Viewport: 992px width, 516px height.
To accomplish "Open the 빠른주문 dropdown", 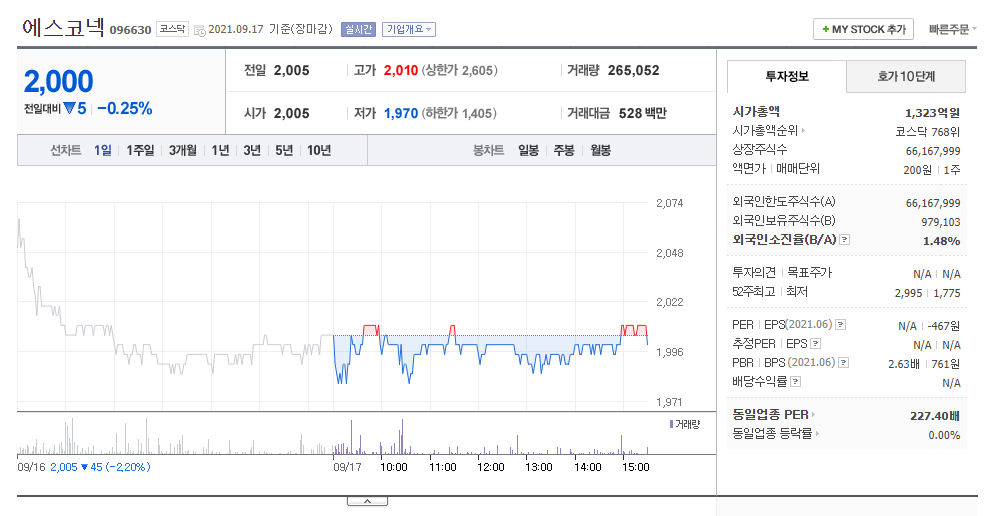I will click(x=952, y=29).
